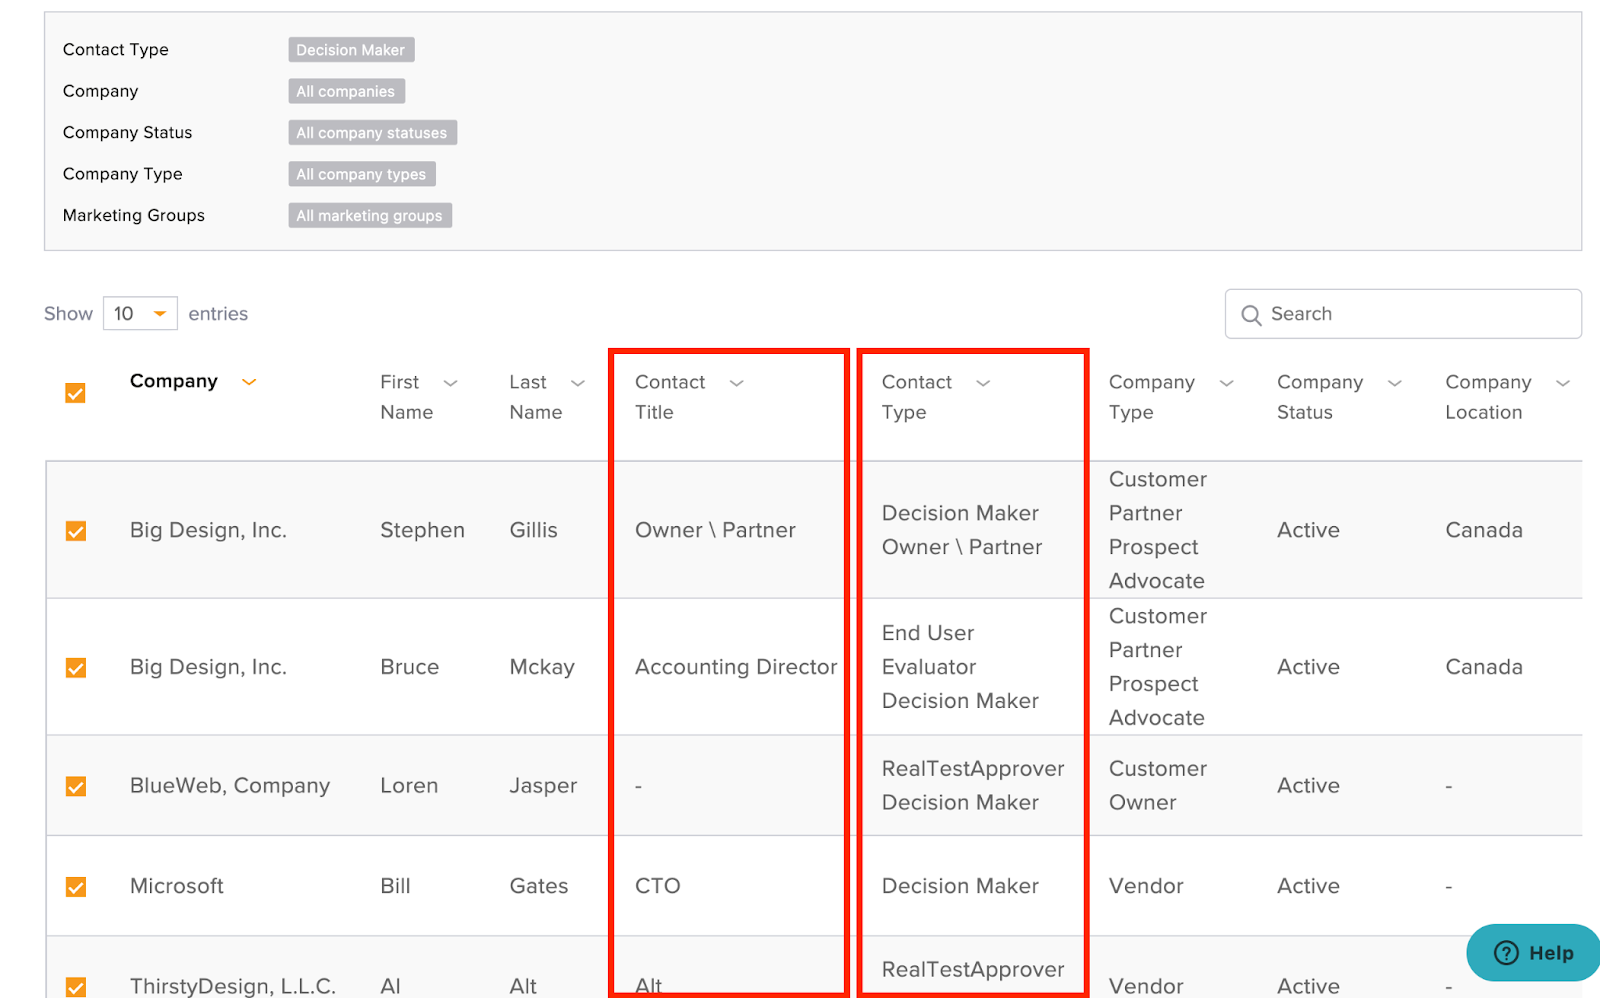This screenshot has height=998, width=1600.
Task: Click Big Design, Inc. in Stephen's row
Action: 208,530
